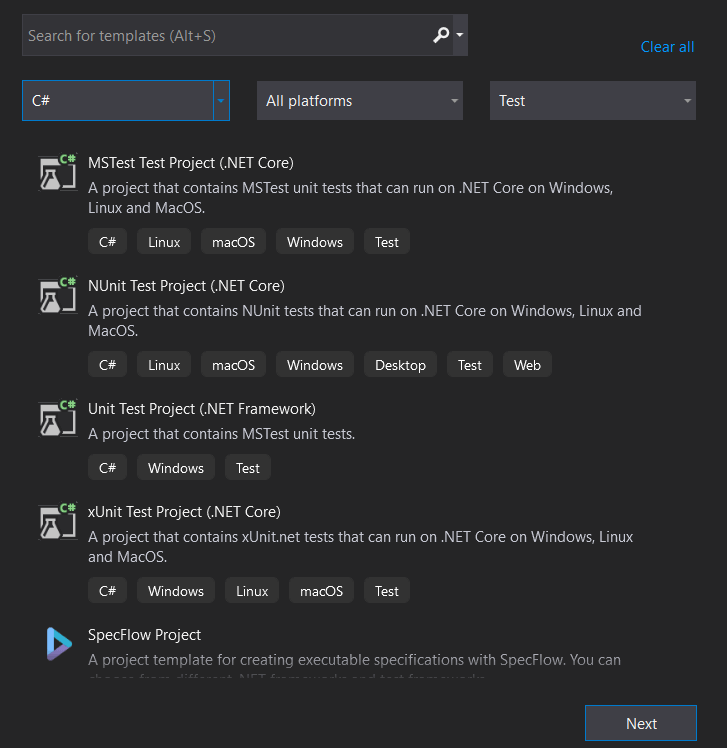Viewport: 727px width, 748px height.
Task: Select the SpecFlow Project title
Action: pyautogui.click(x=145, y=635)
